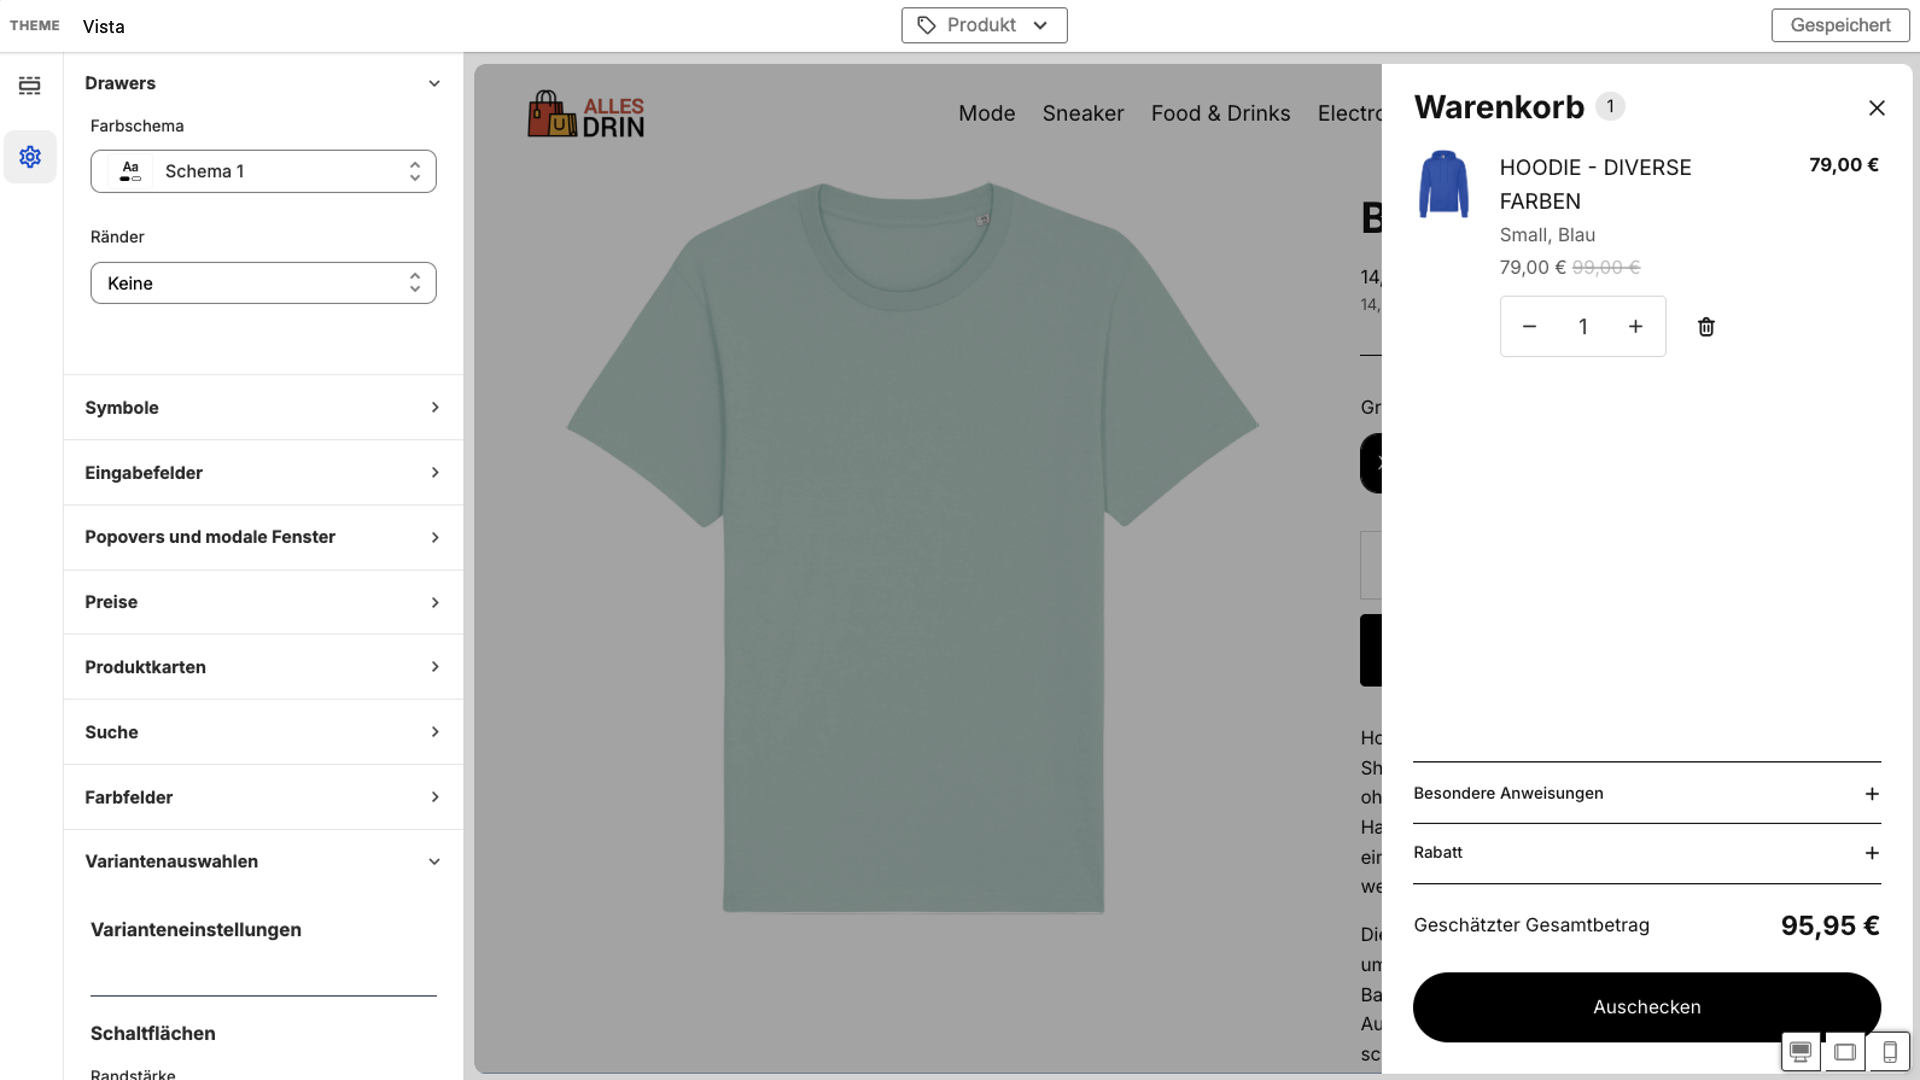Screen dimensions: 1920x1080
Task: Switch to mobile preview icon
Action: tap(1889, 1052)
